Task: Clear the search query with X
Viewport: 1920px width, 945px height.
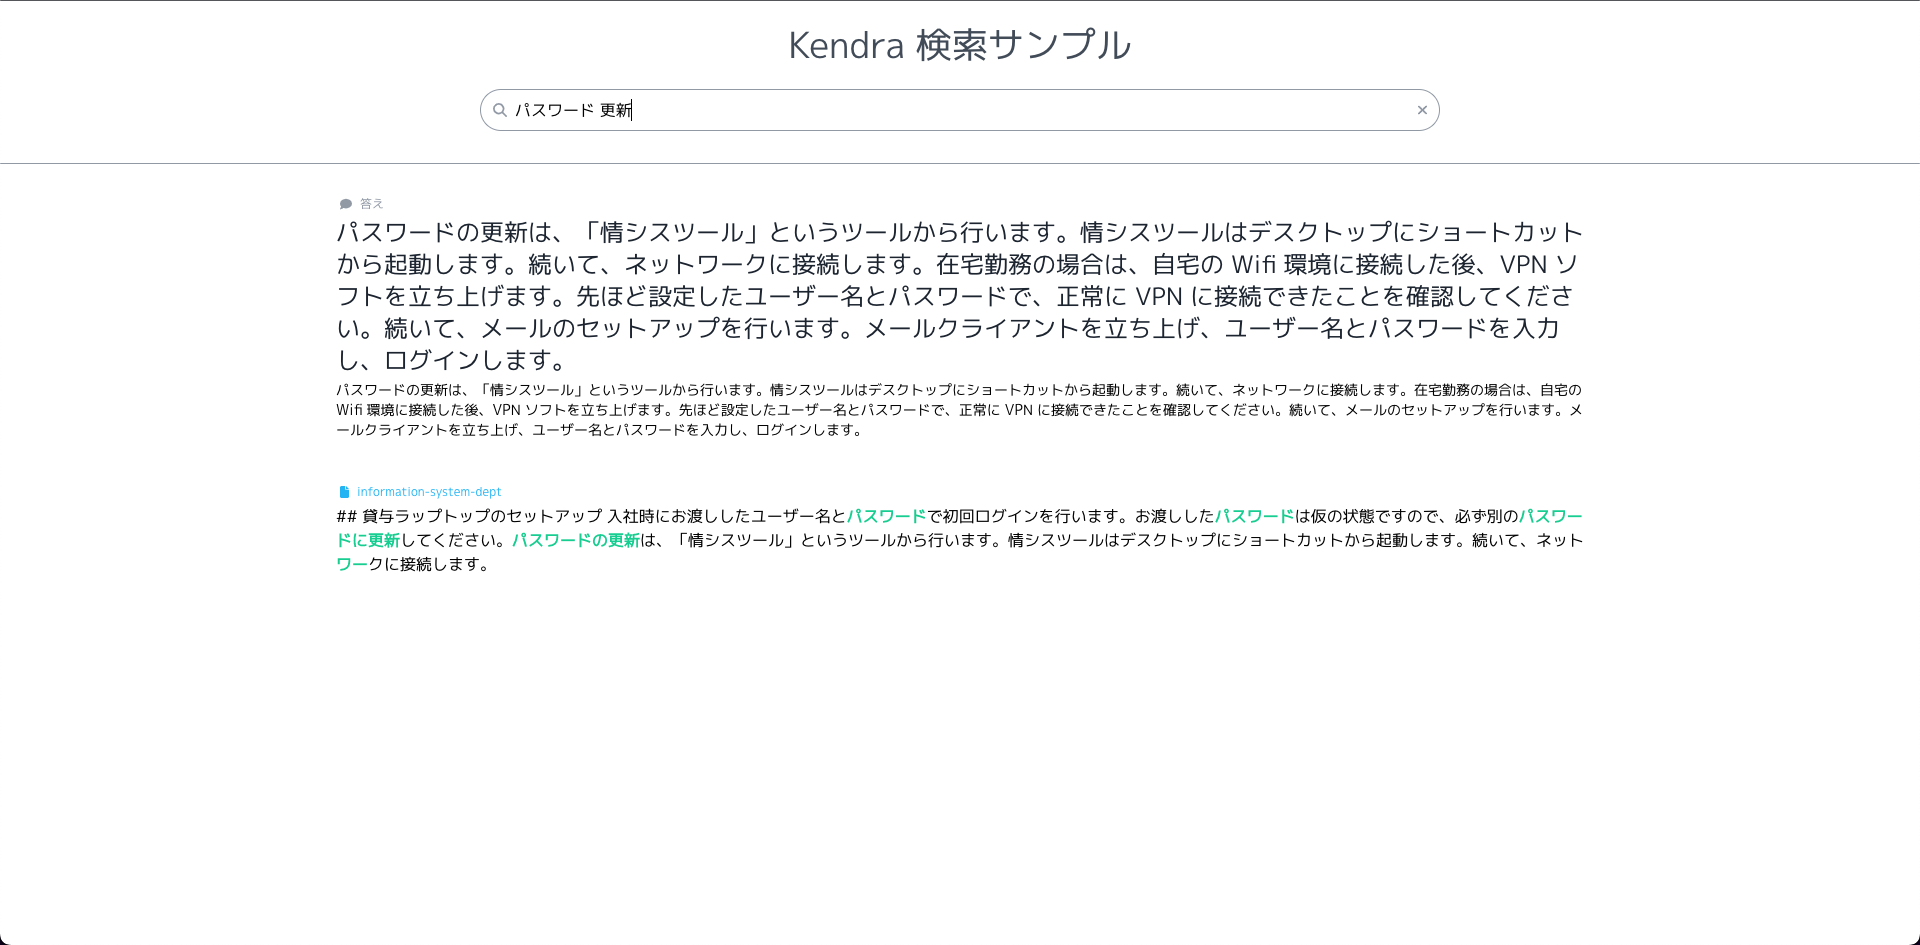Action: (x=1422, y=110)
